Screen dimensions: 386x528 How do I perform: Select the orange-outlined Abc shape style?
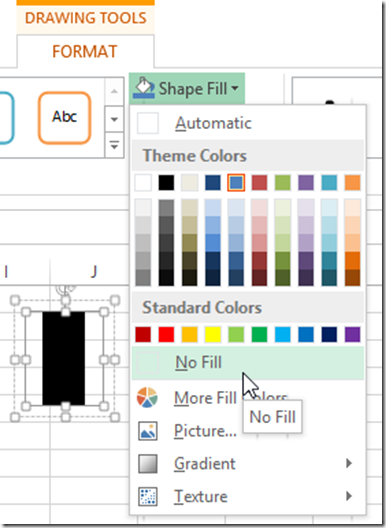click(x=64, y=118)
